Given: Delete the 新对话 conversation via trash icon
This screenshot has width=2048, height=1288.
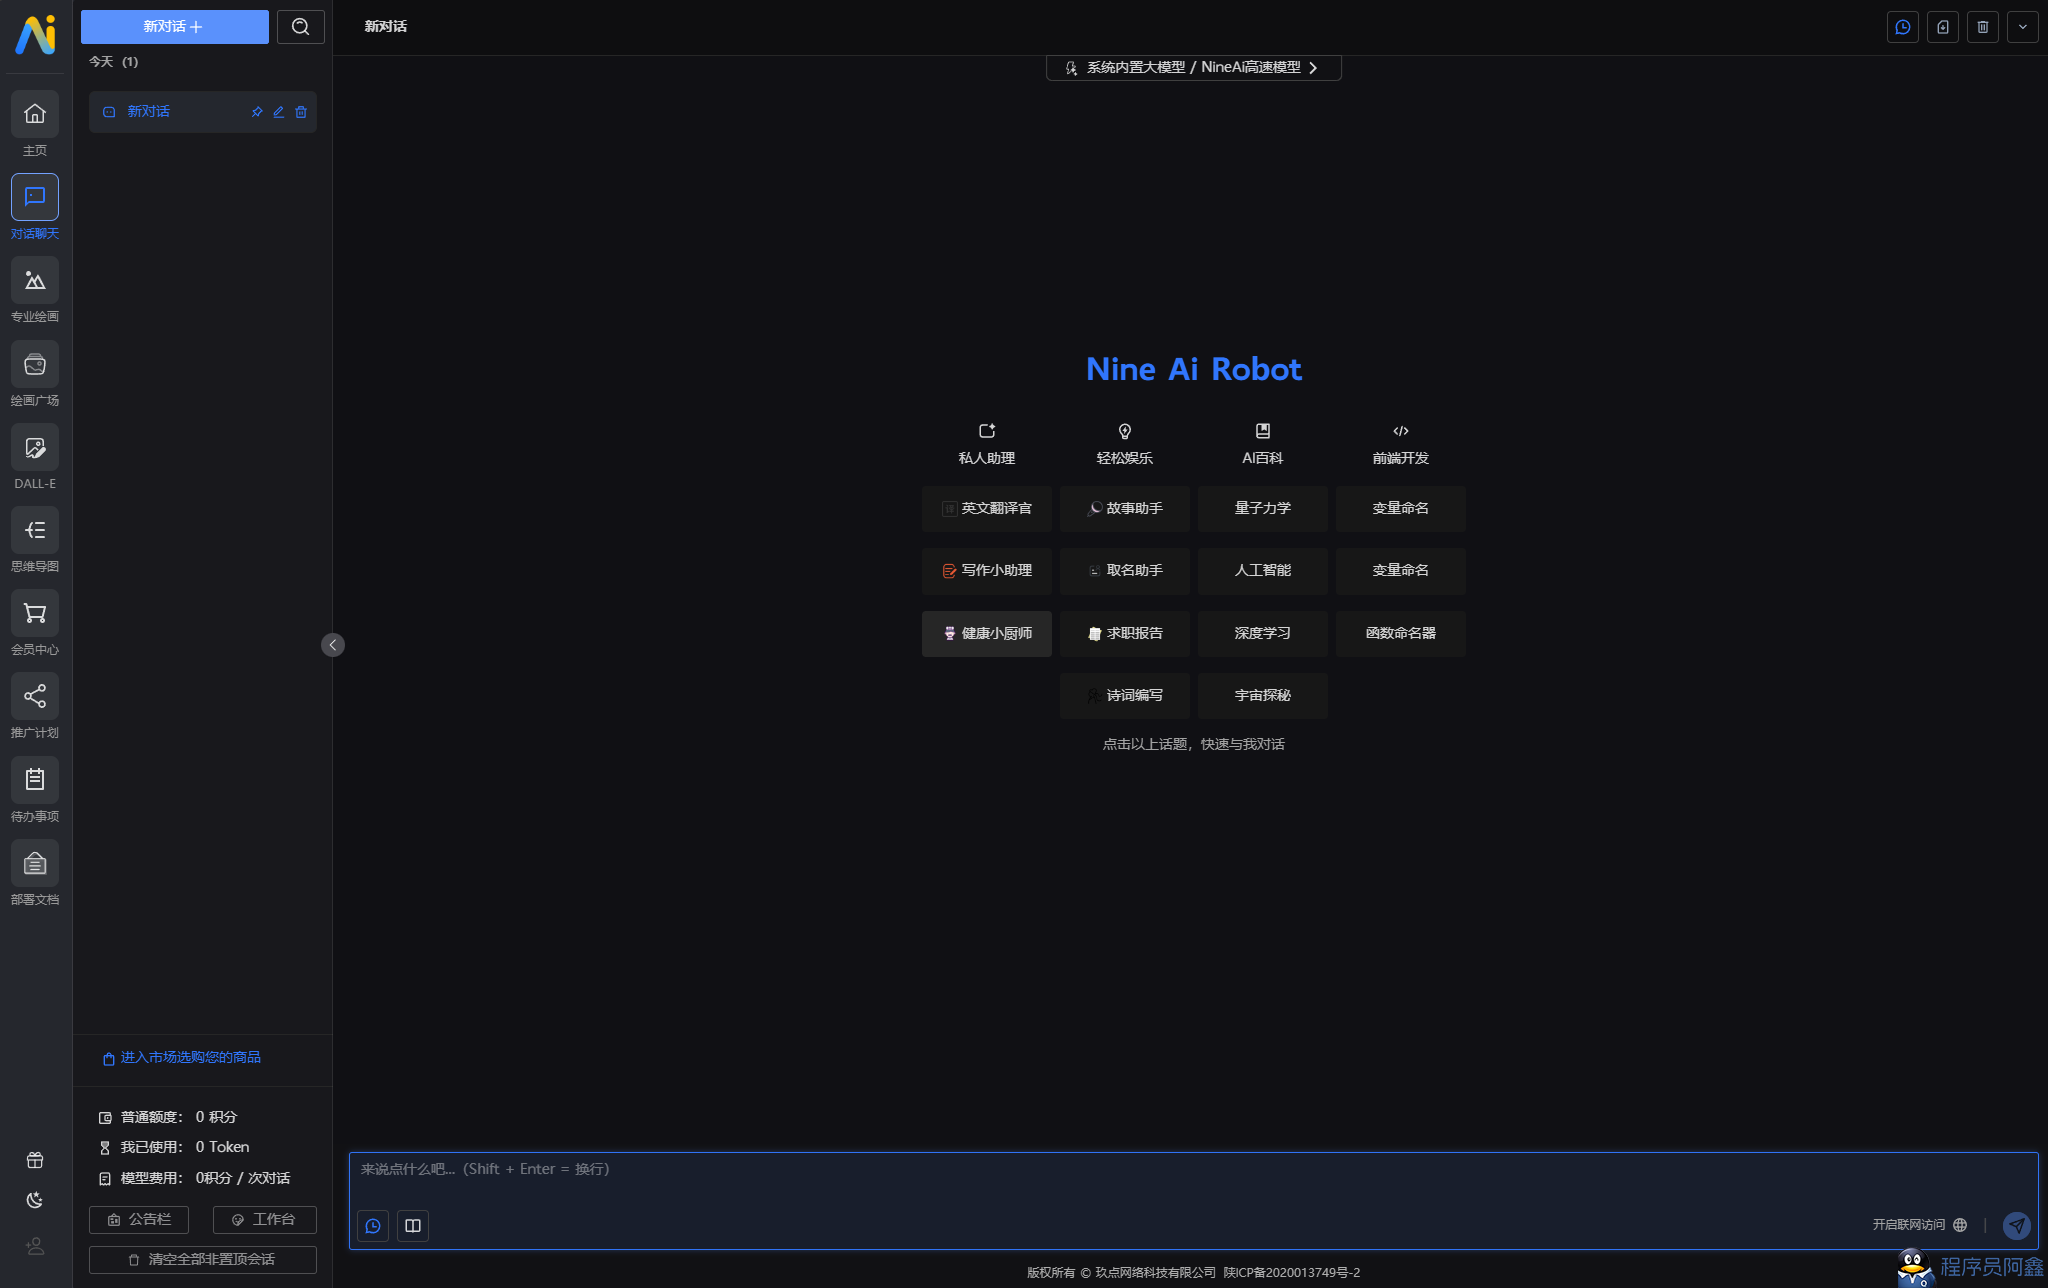Looking at the screenshot, I should 301,112.
